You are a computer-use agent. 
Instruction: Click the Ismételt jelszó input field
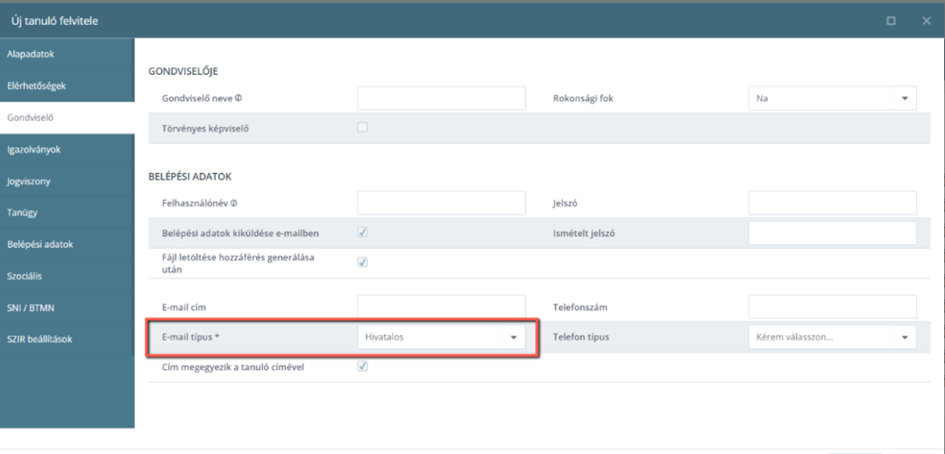(832, 233)
